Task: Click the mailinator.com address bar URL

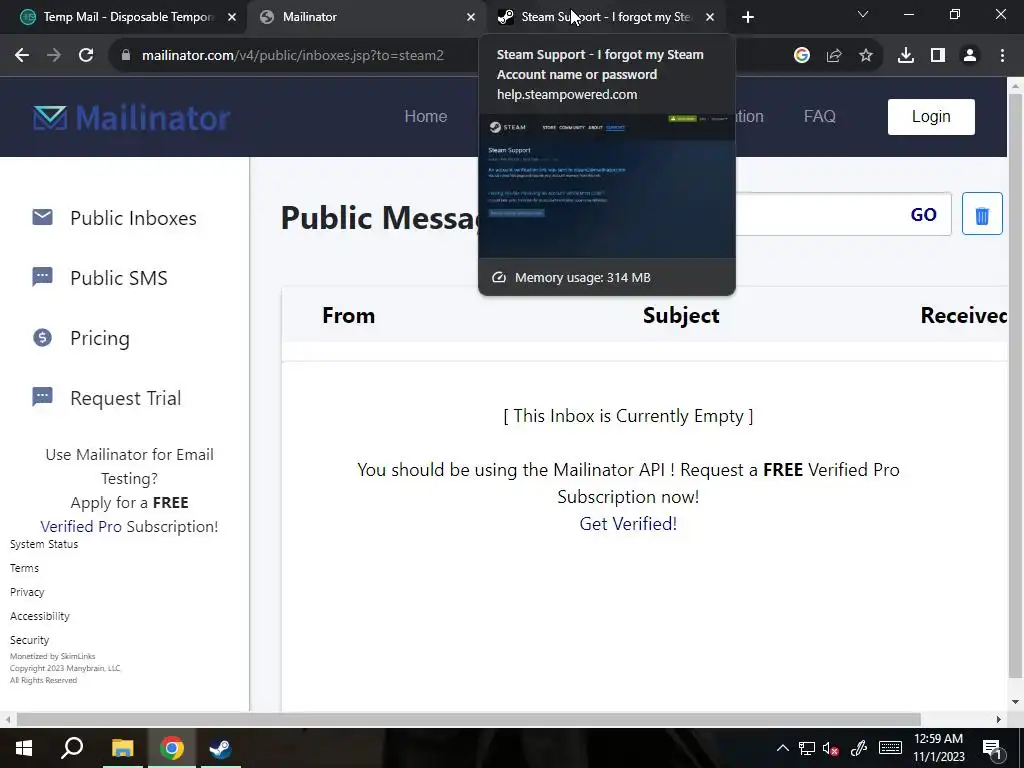Action: [293, 56]
